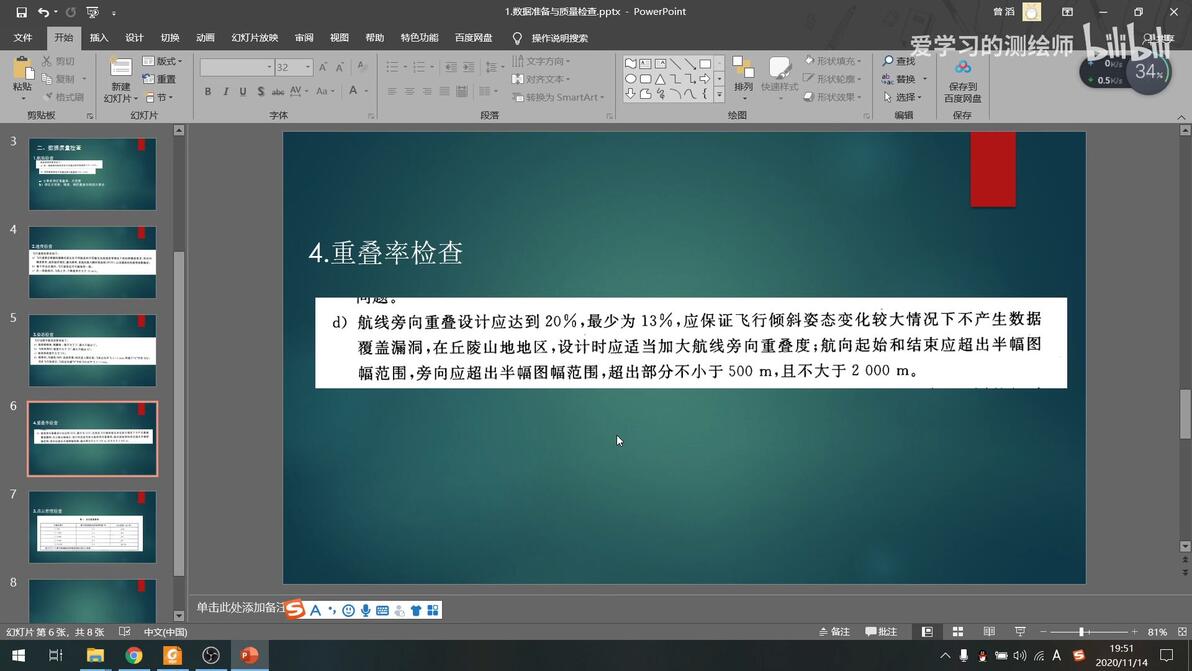This screenshot has width=1192, height=671.
Task: Click the Save icon in quick access toolbar
Action: (21, 12)
